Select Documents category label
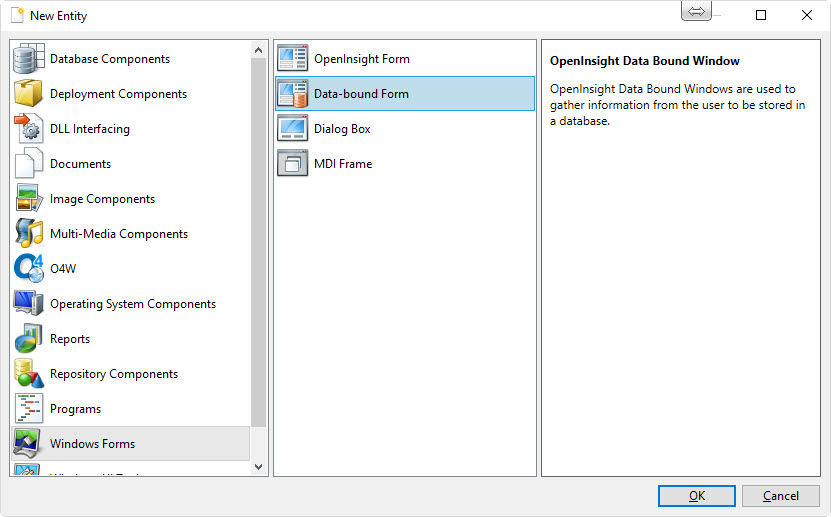 (81, 164)
